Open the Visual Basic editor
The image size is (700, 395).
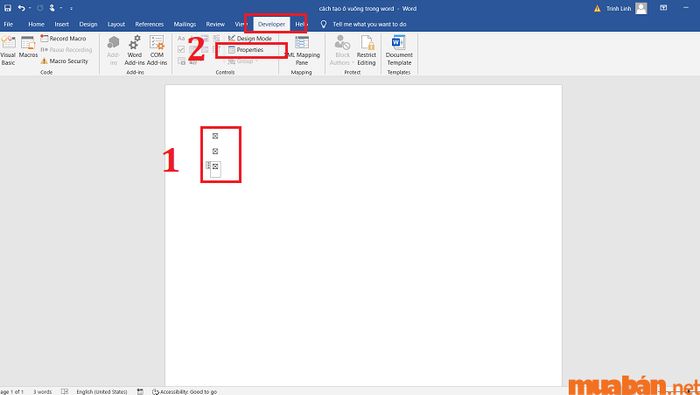pyautogui.click(x=8, y=50)
